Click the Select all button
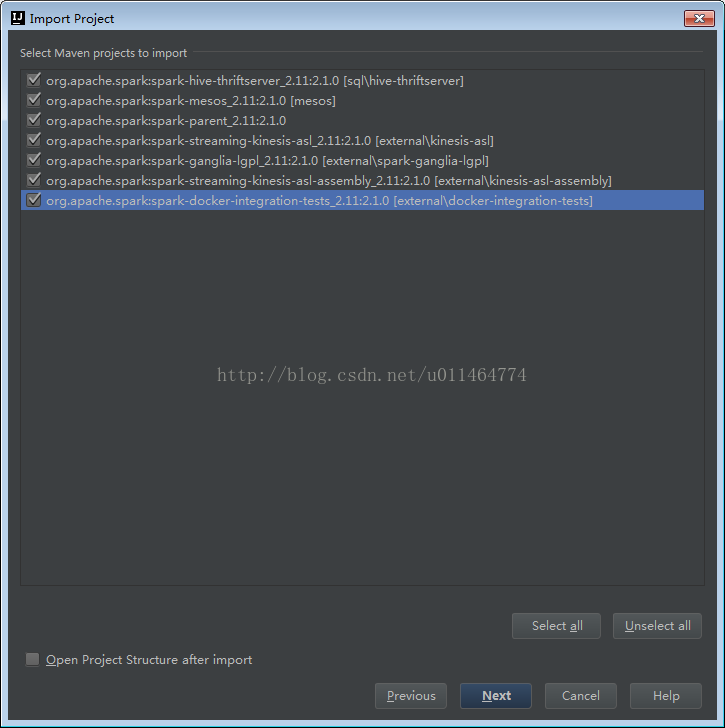This screenshot has height=728, width=725. (x=556, y=626)
